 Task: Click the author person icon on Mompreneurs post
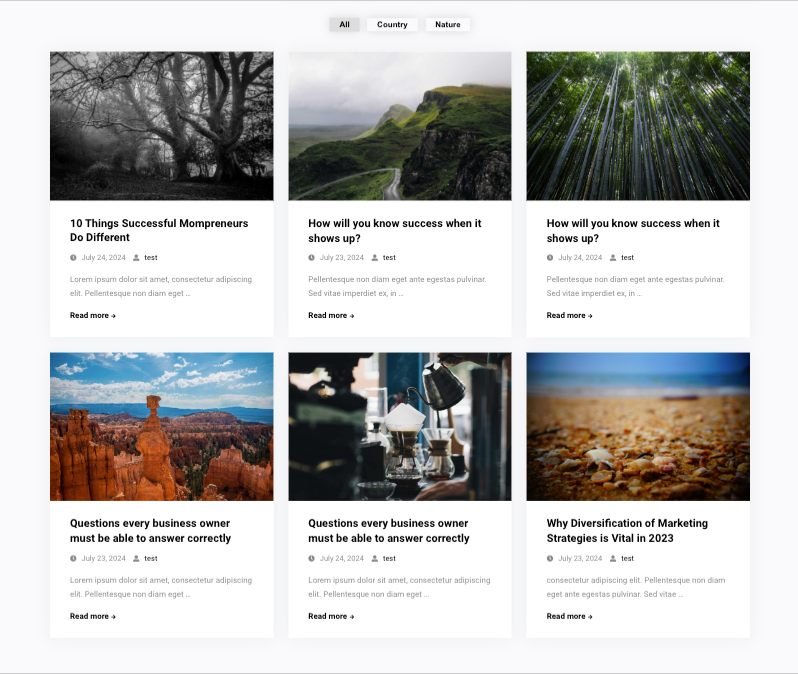136,258
